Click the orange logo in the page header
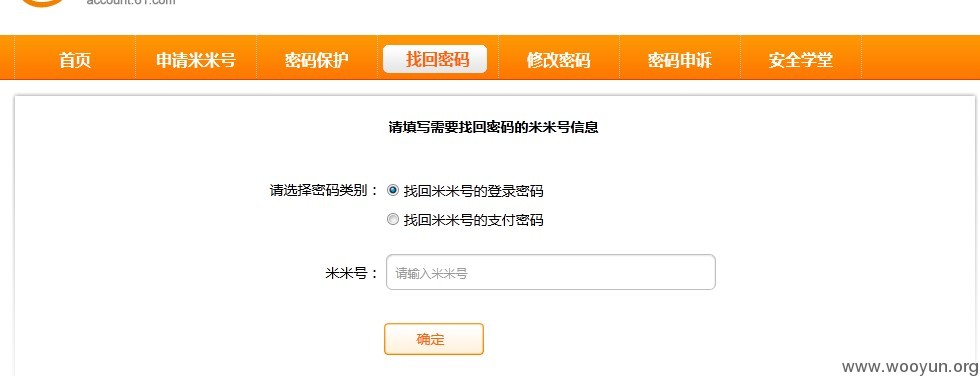The width and height of the screenshot is (980, 376). [x=42, y=3]
